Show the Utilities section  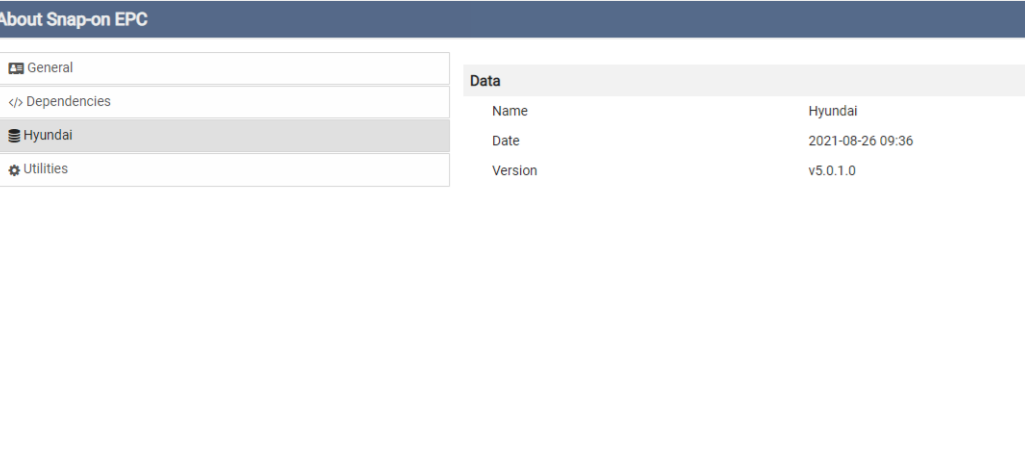[47, 169]
